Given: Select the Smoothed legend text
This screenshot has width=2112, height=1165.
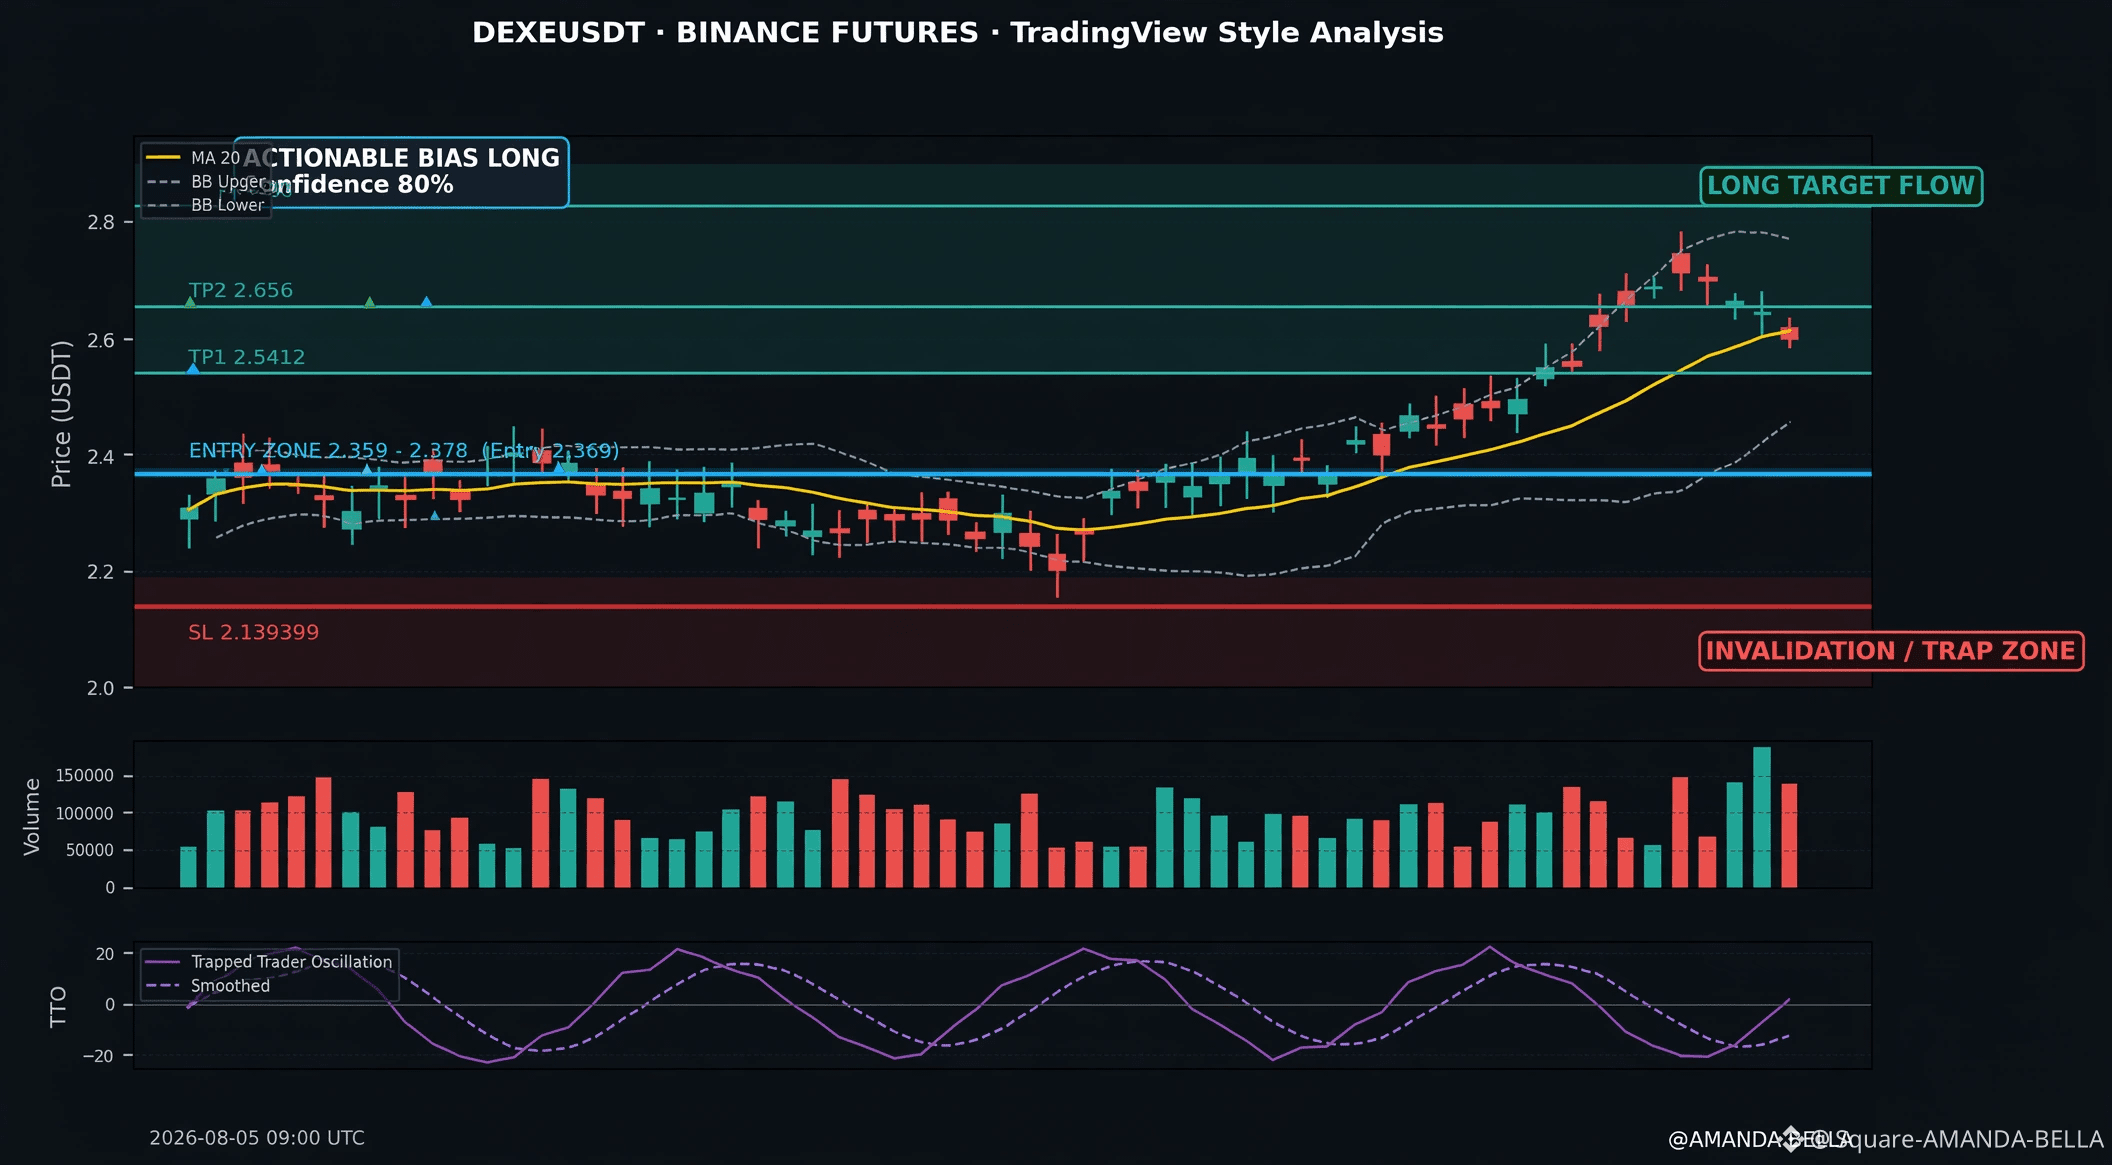Looking at the screenshot, I should point(231,986).
